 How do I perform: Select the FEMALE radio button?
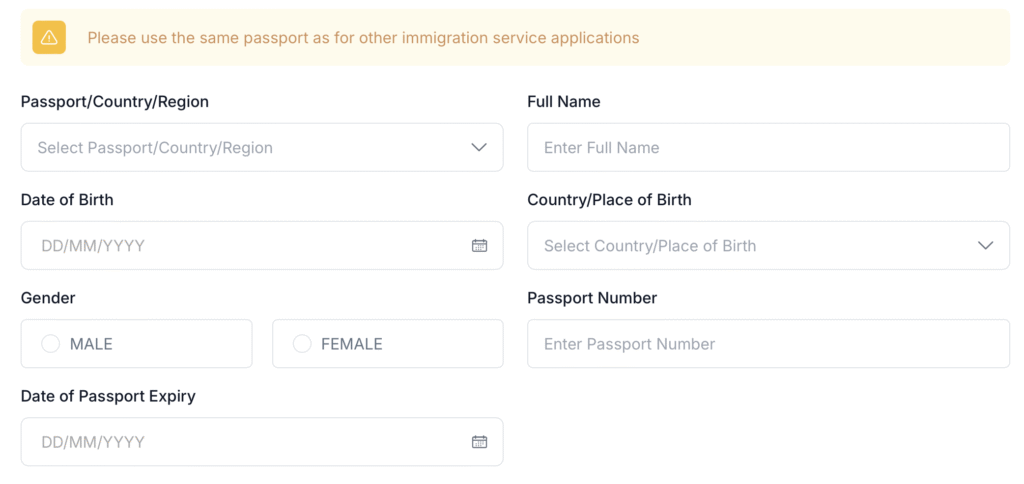[x=302, y=344]
